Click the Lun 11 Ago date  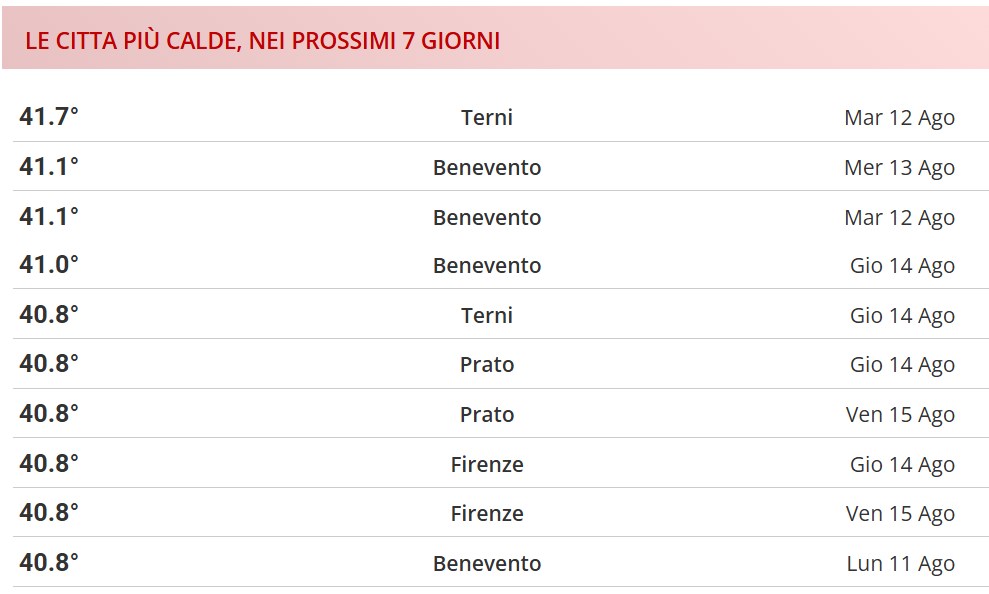point(900,564)
